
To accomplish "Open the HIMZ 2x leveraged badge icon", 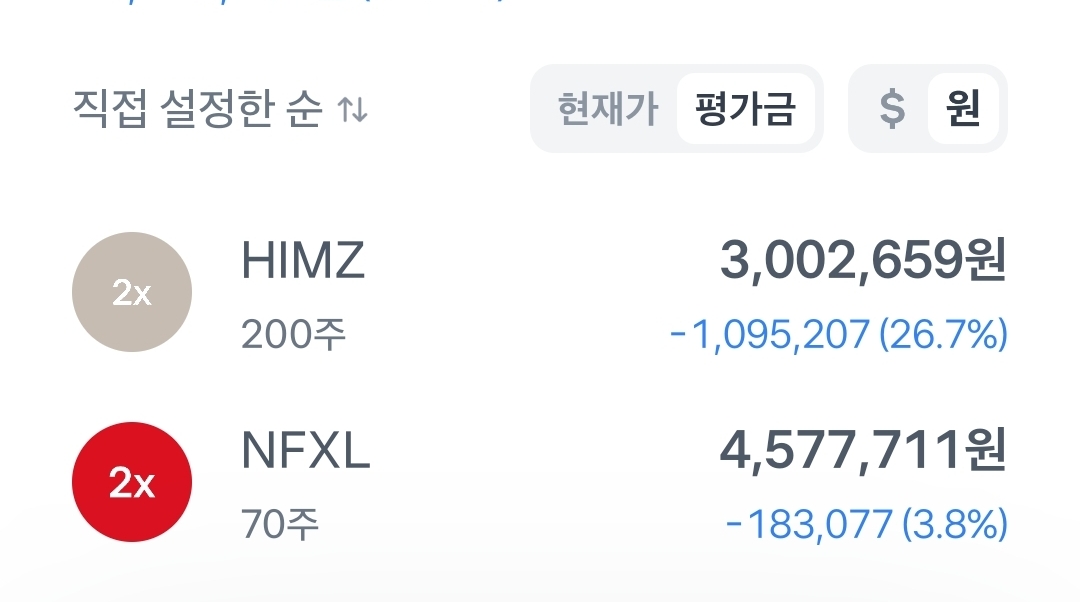I will [132, 292].
